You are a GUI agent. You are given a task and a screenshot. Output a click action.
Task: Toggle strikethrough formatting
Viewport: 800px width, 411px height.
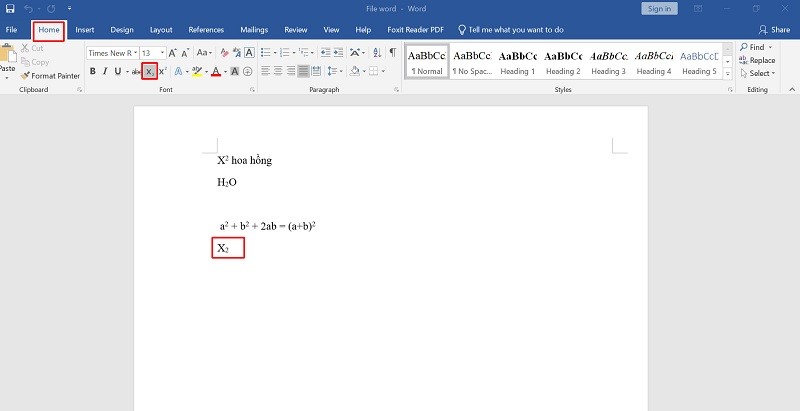(136, 72)
